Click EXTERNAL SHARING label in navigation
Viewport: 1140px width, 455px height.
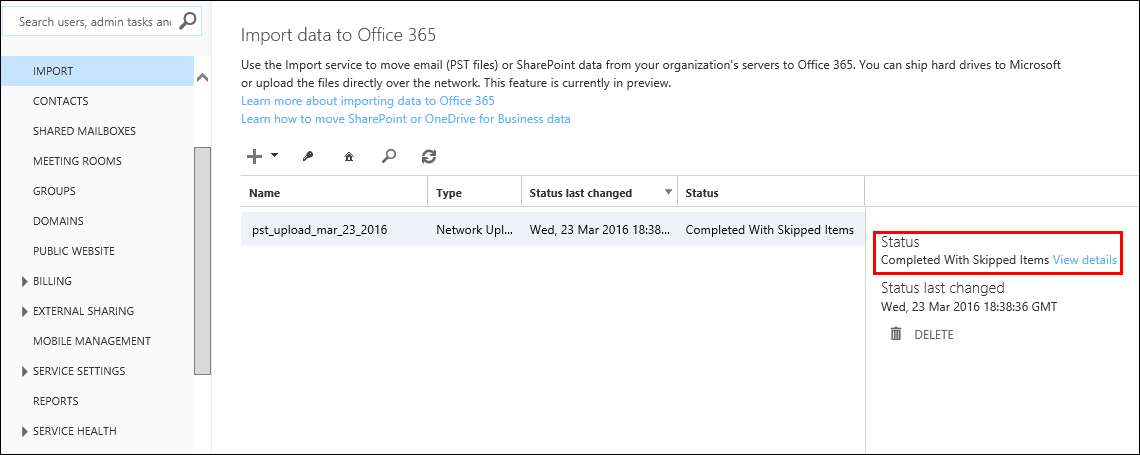[84, 311]
